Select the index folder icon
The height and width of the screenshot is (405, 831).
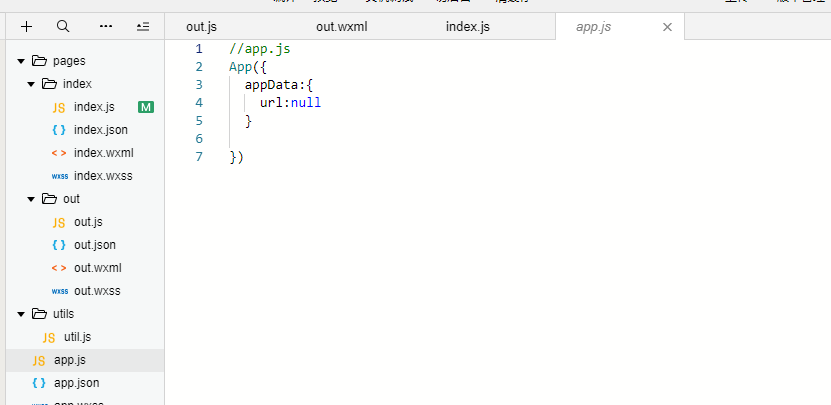[x=49, y=84]
